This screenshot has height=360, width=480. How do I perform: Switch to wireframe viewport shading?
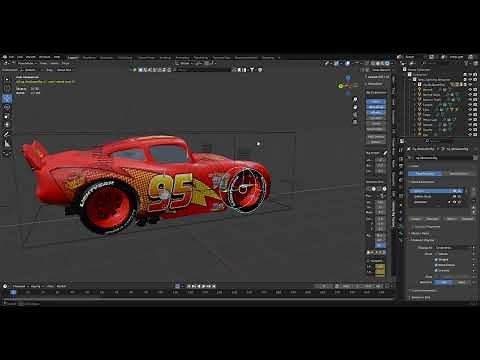click(x=373, y=63)
